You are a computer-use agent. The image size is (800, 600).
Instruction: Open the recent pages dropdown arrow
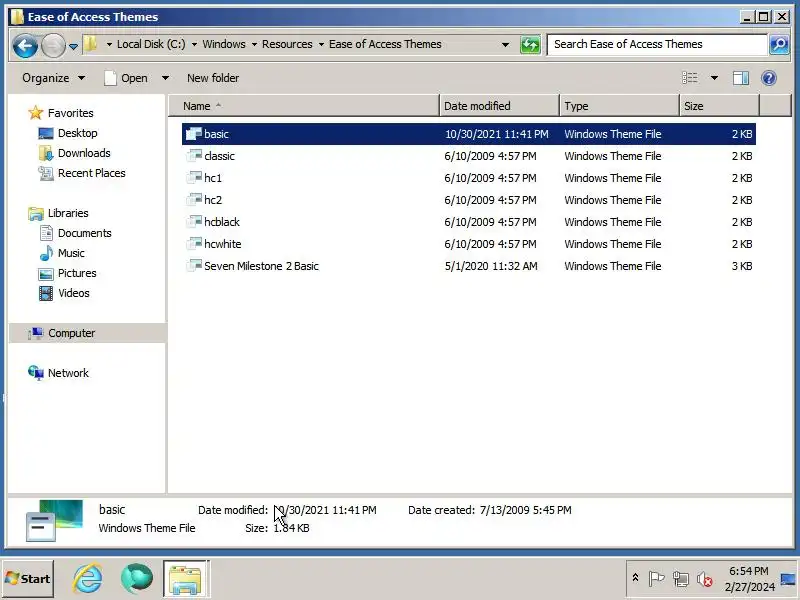click(73, 46)
